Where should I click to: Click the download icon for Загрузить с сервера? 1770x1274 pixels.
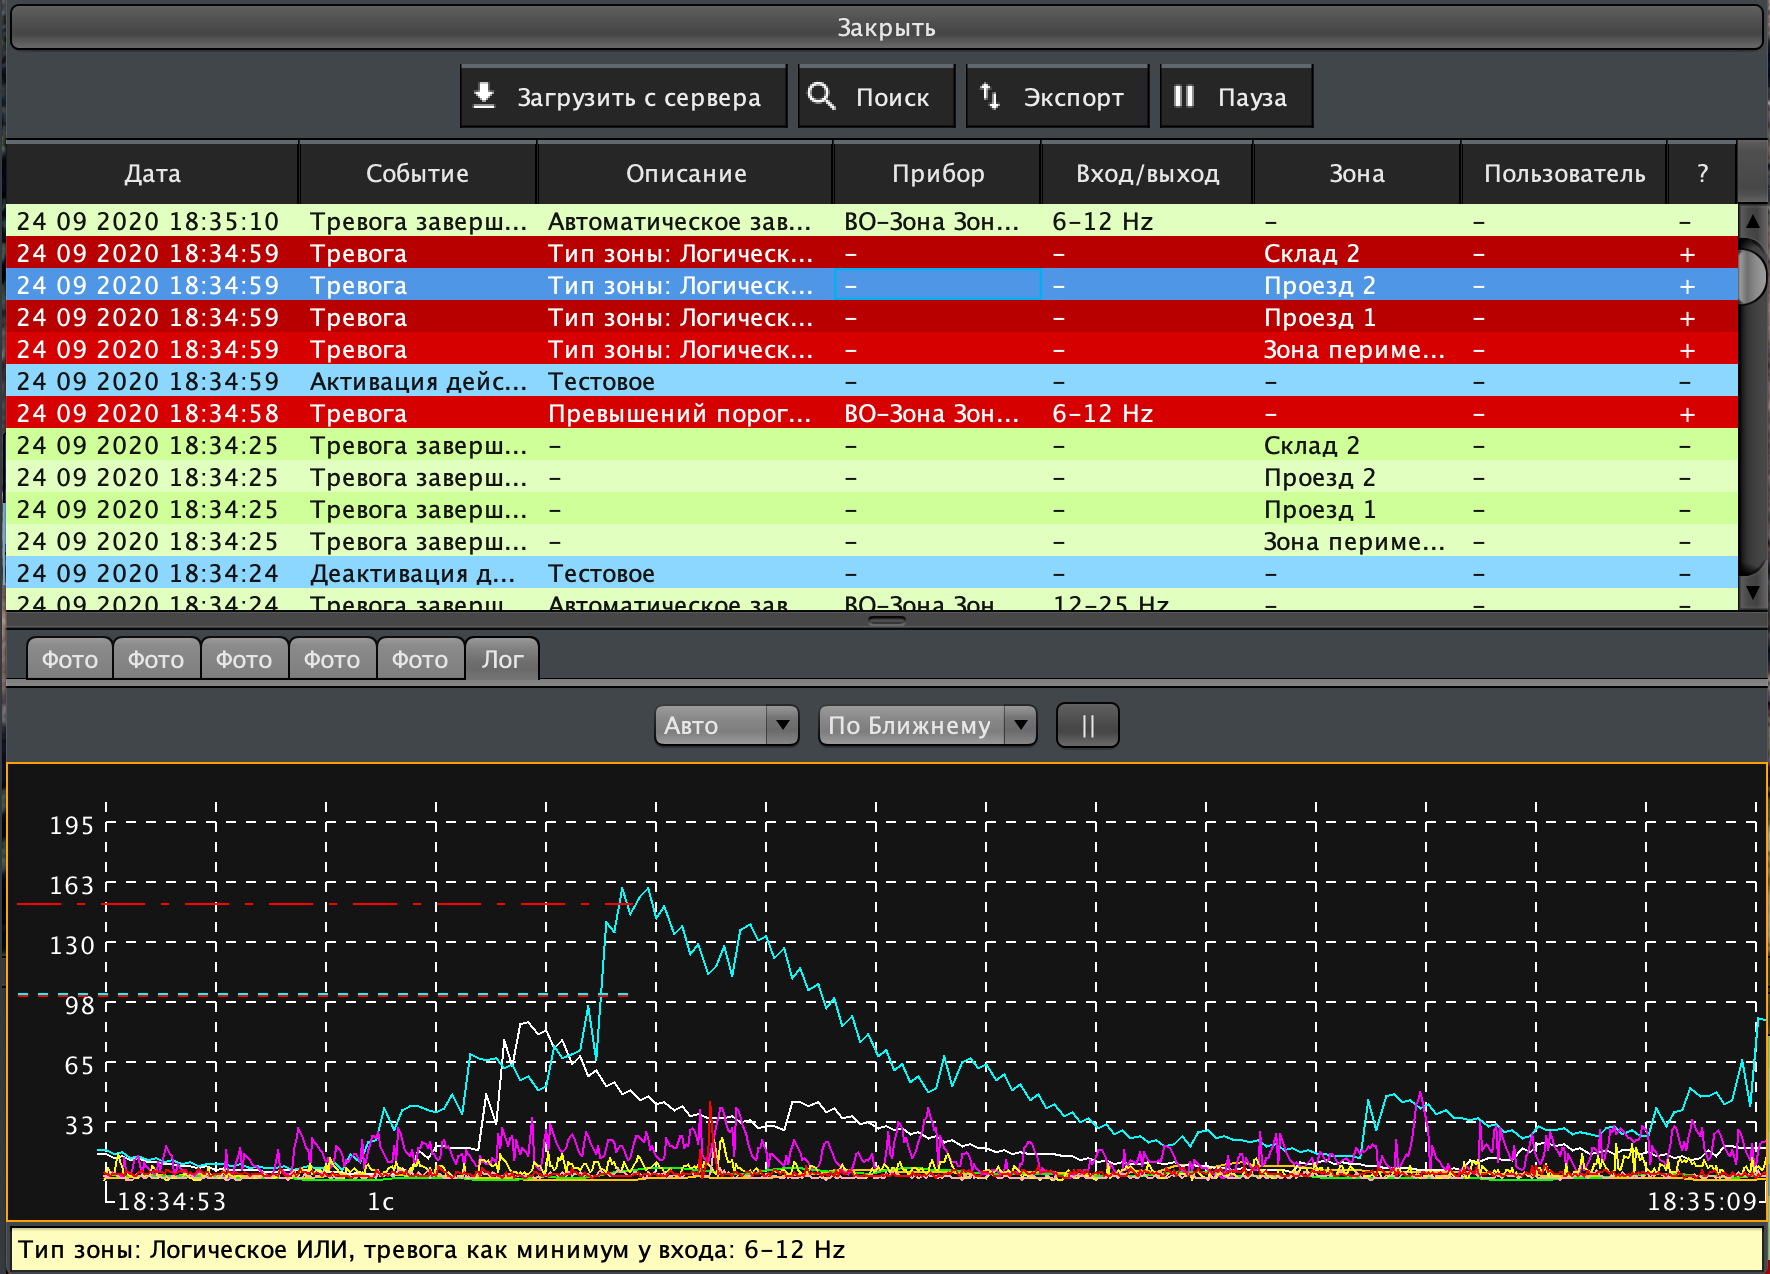pyautogui.click(x=484, y=96)
